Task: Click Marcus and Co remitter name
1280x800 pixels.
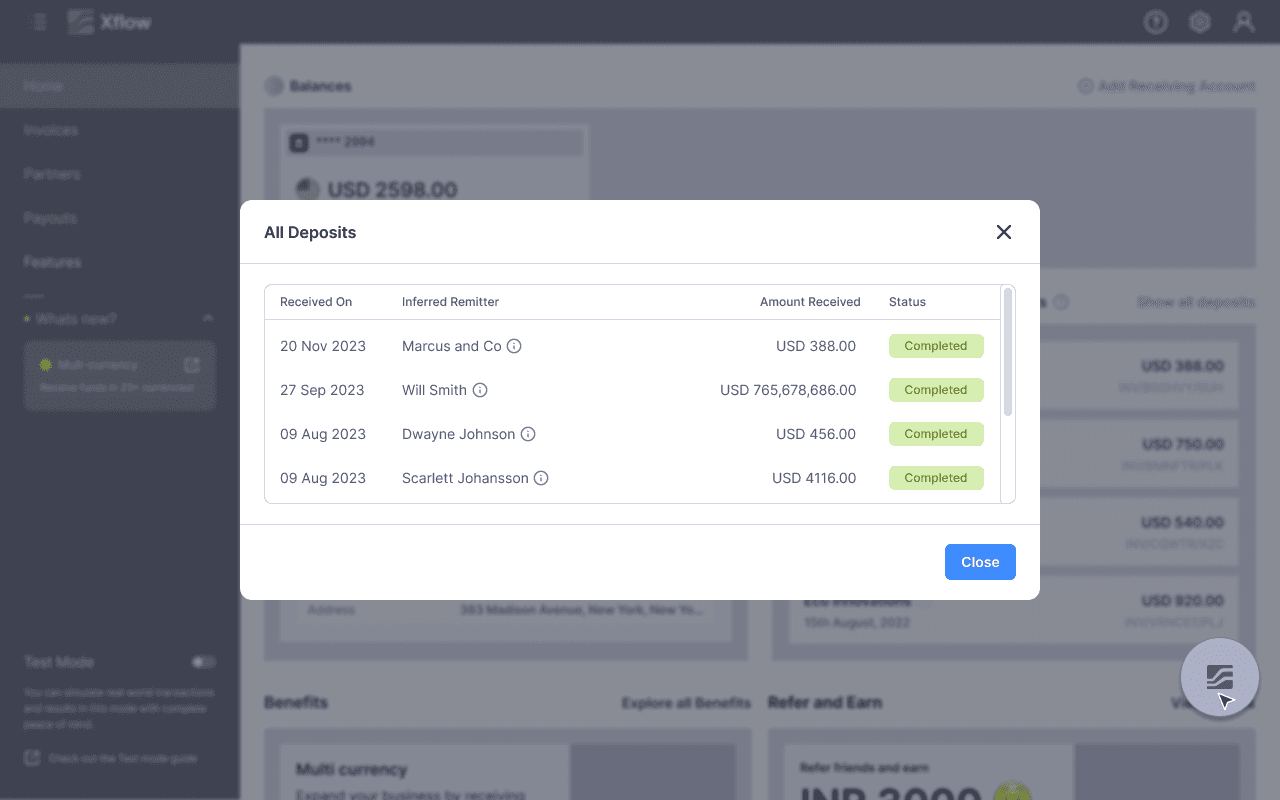Action: (x=452, y=346)
